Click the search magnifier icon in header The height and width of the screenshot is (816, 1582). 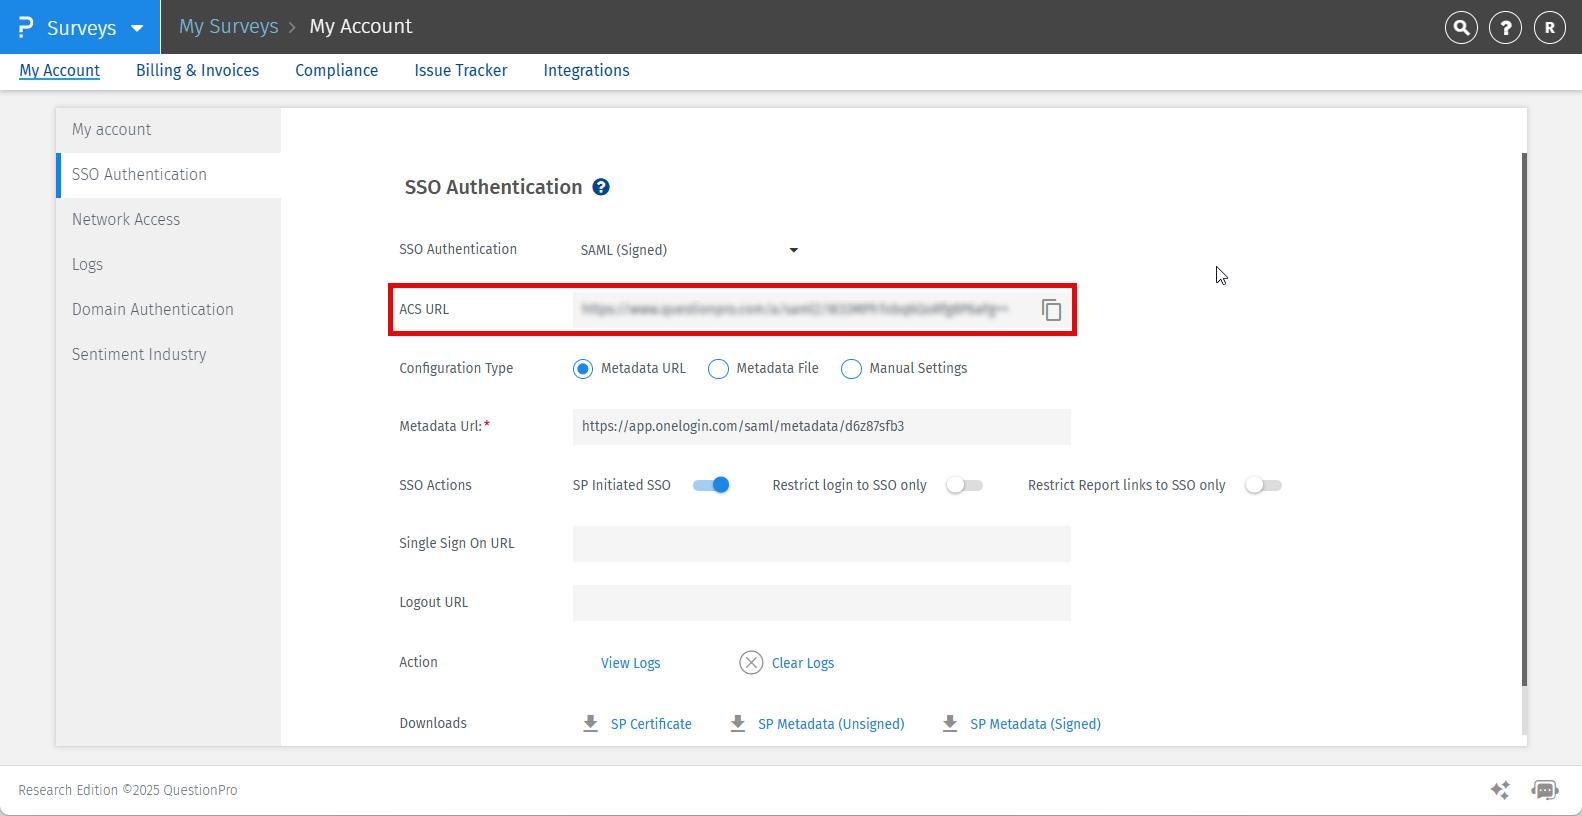[1461, 28]
